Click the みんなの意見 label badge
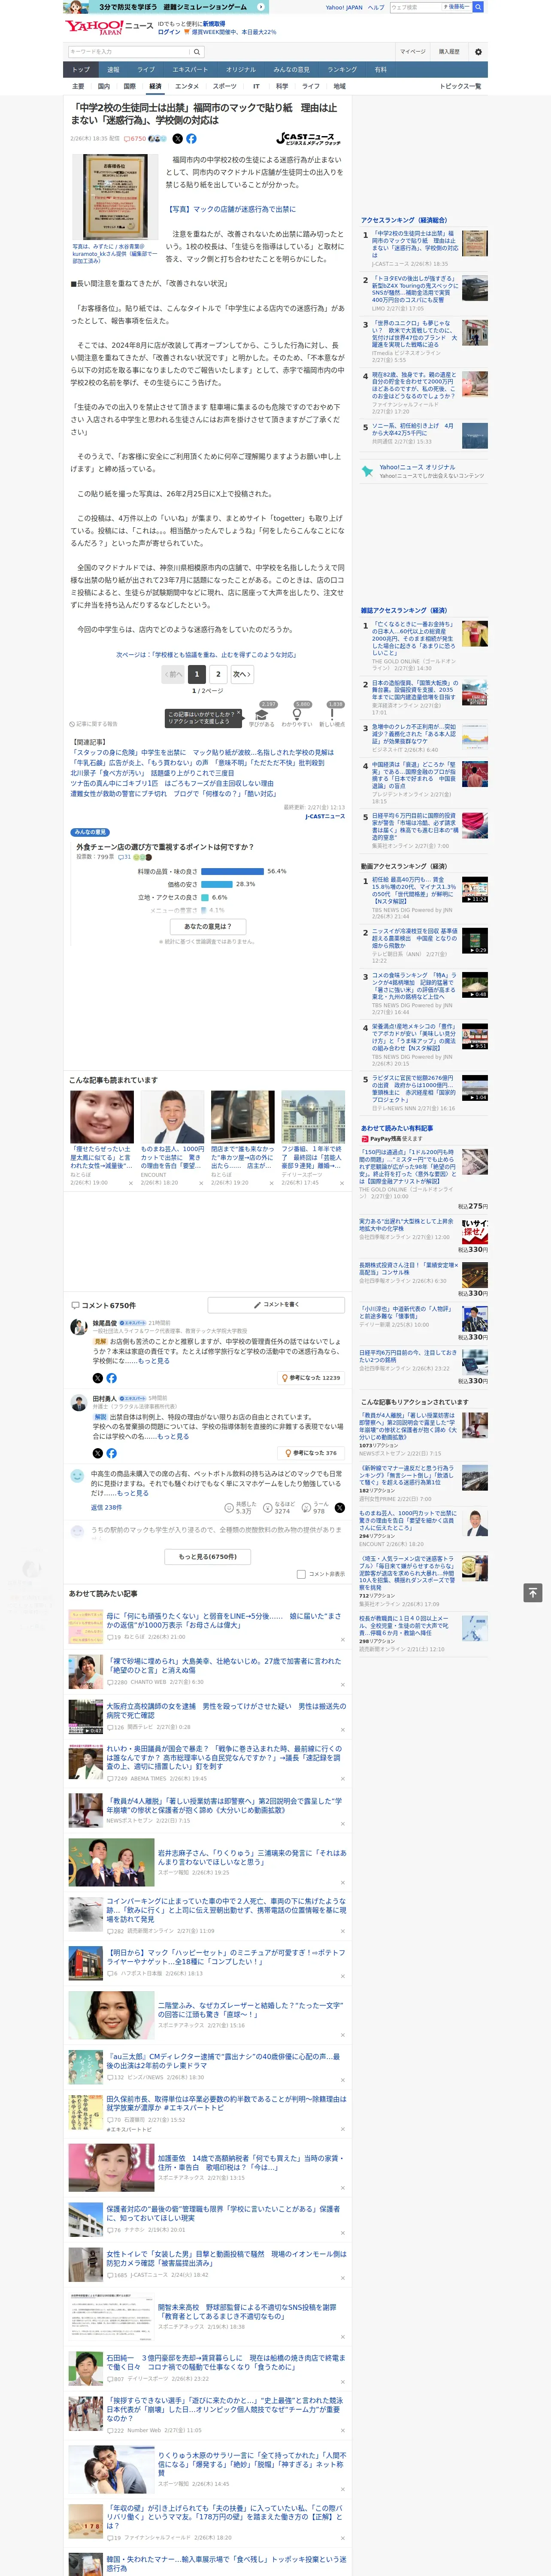The height and width of the screenshot is (2576, 551). (x=90, y=832)
